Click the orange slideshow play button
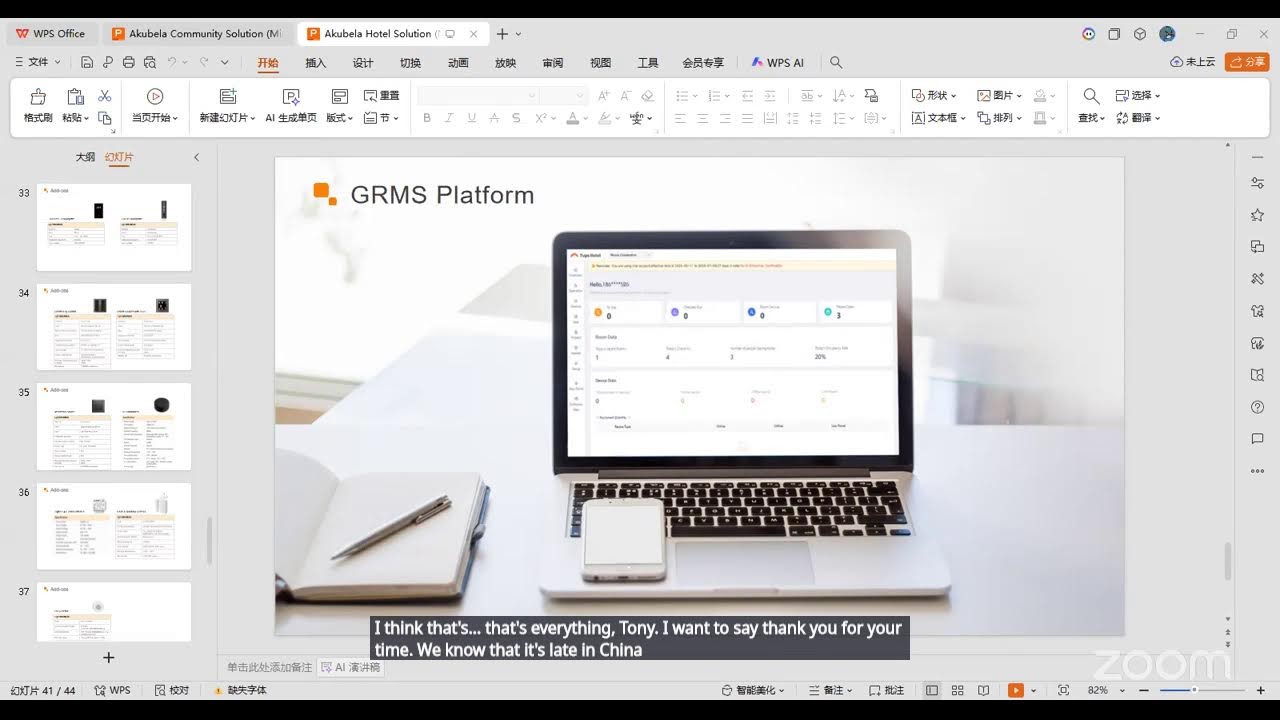 [1016, 690]
